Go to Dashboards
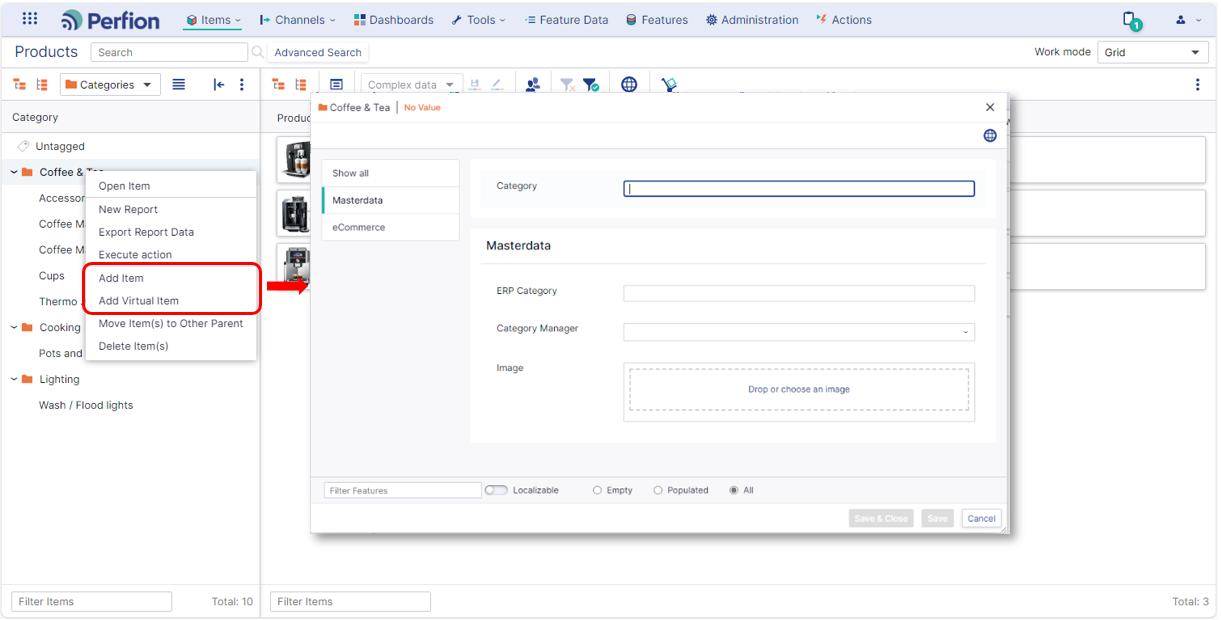1221x620 pixels. [x=393, y=20]
